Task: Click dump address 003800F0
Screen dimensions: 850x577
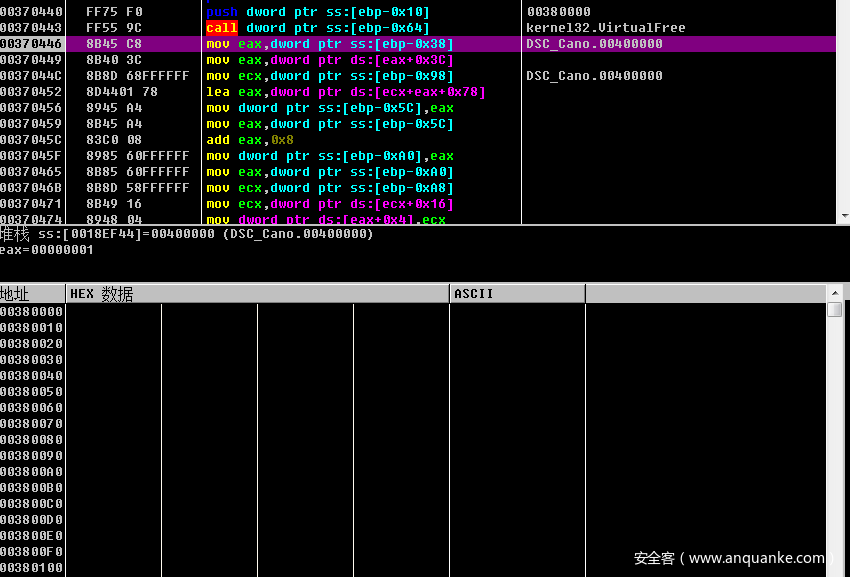Action: pos(31,551)
